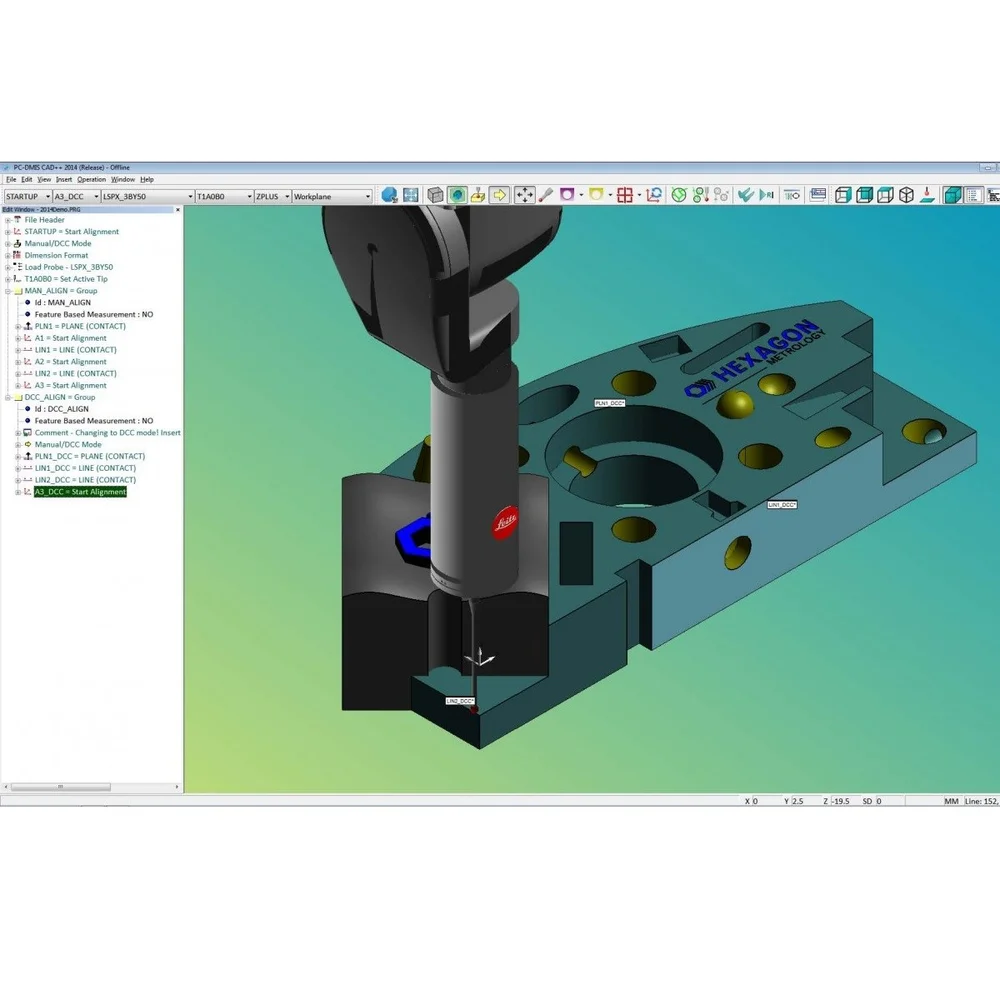Click the dimension tolerance toolbar icon

click(792, 195)
